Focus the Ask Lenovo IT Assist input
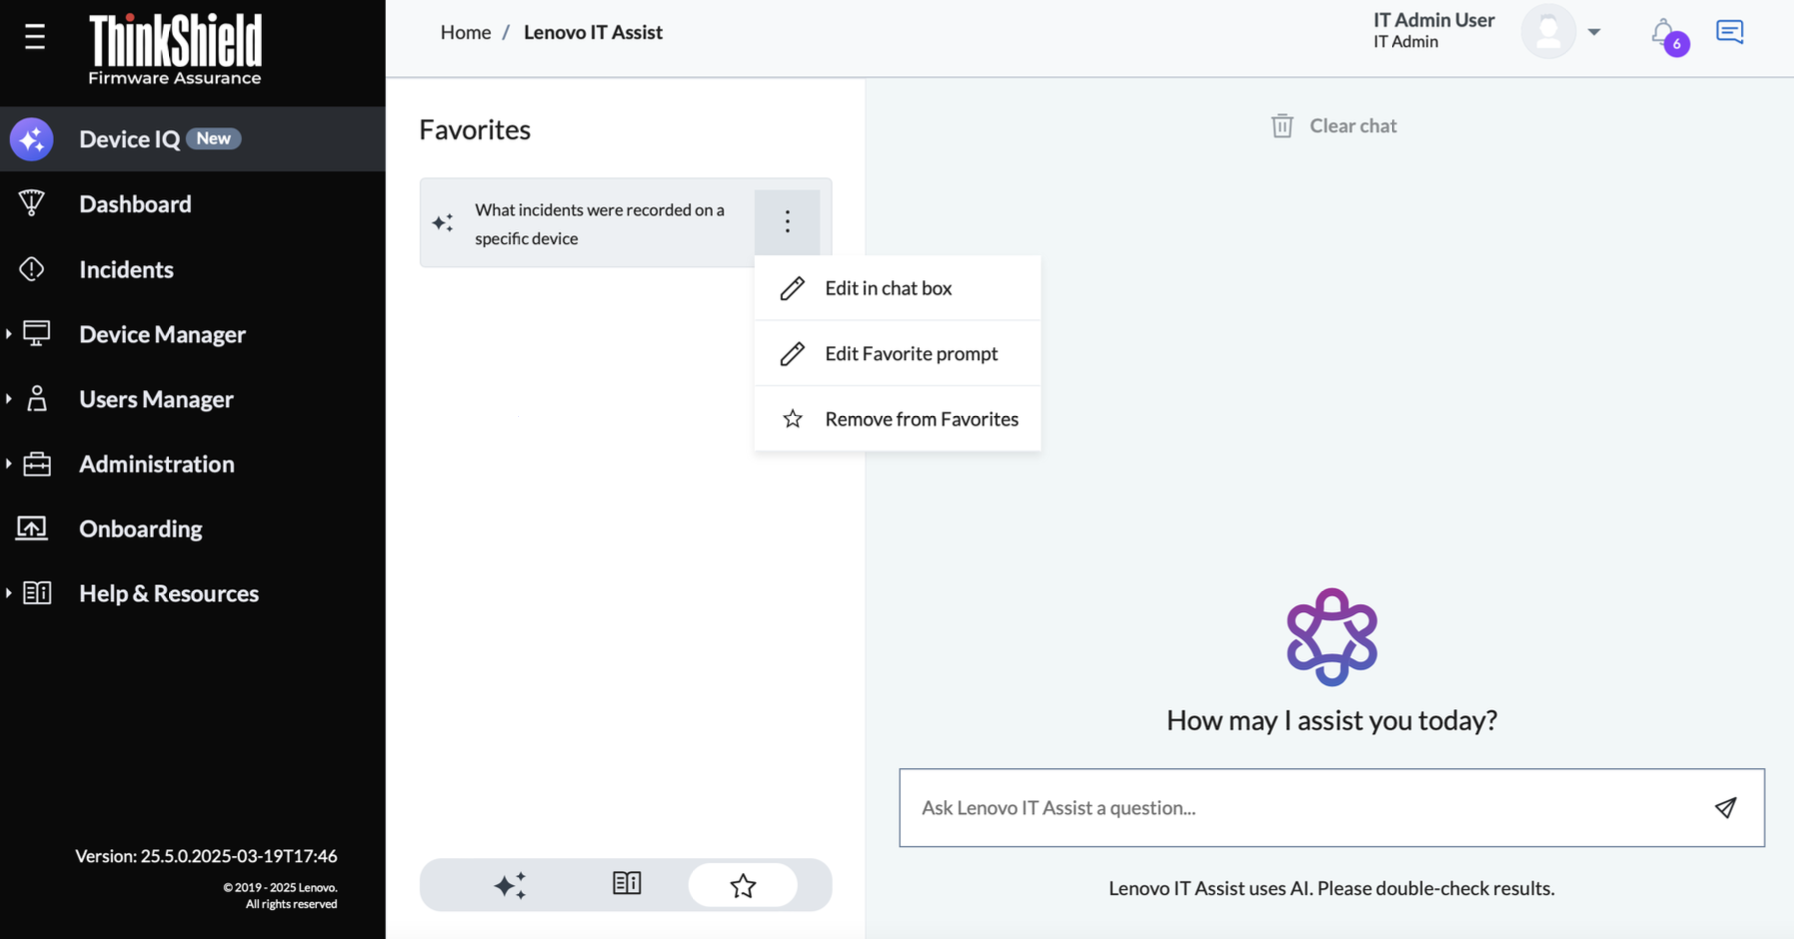 click(x=1331, y=808)
